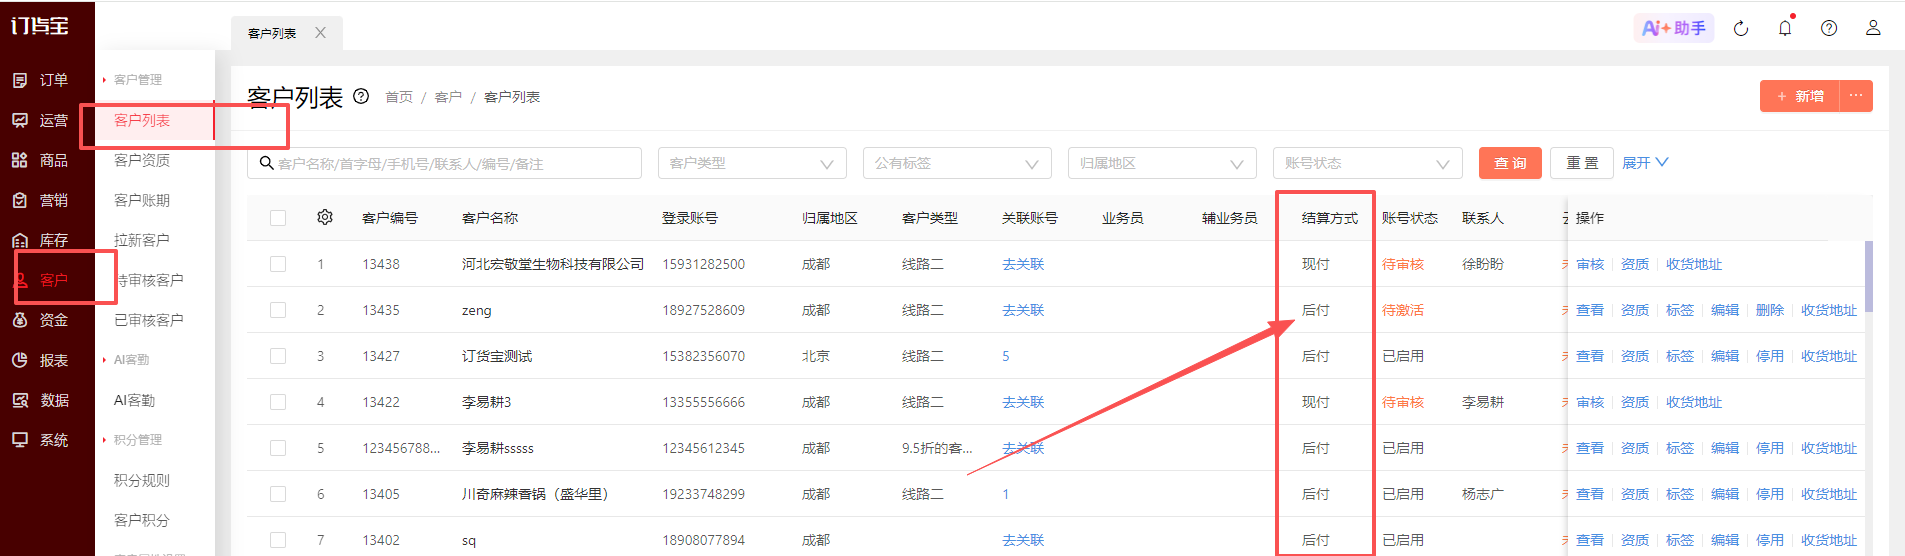Check the row for customer zeng
The width and height of the screenshot is (1905, 556).
pyautogui.click(x=278, y=310)
